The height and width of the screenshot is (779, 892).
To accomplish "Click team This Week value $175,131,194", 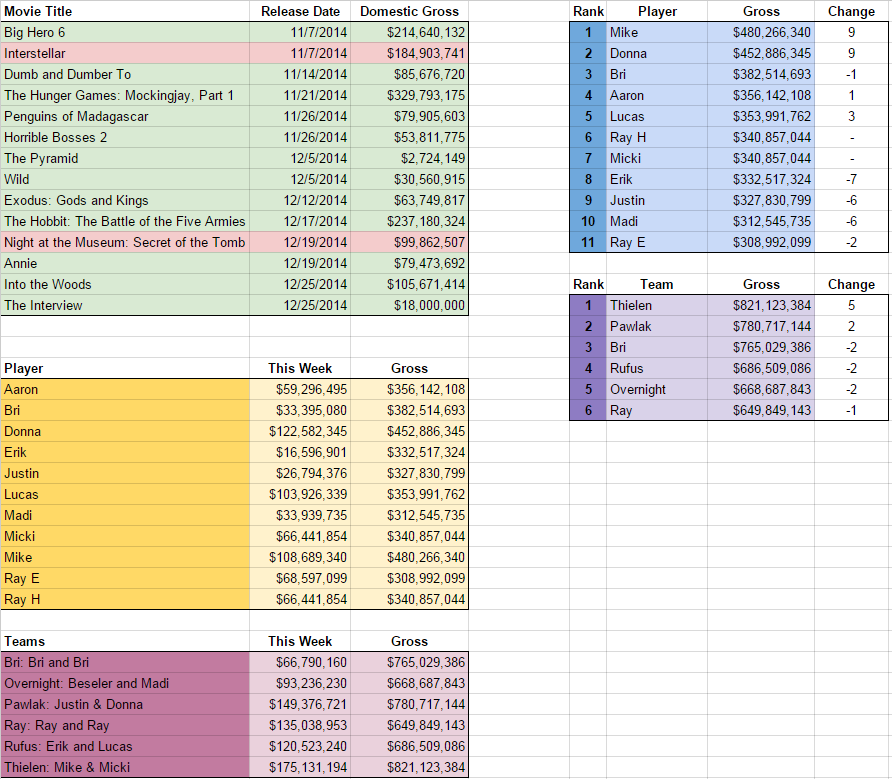I will pyautogui.click(x=300, y=768).
